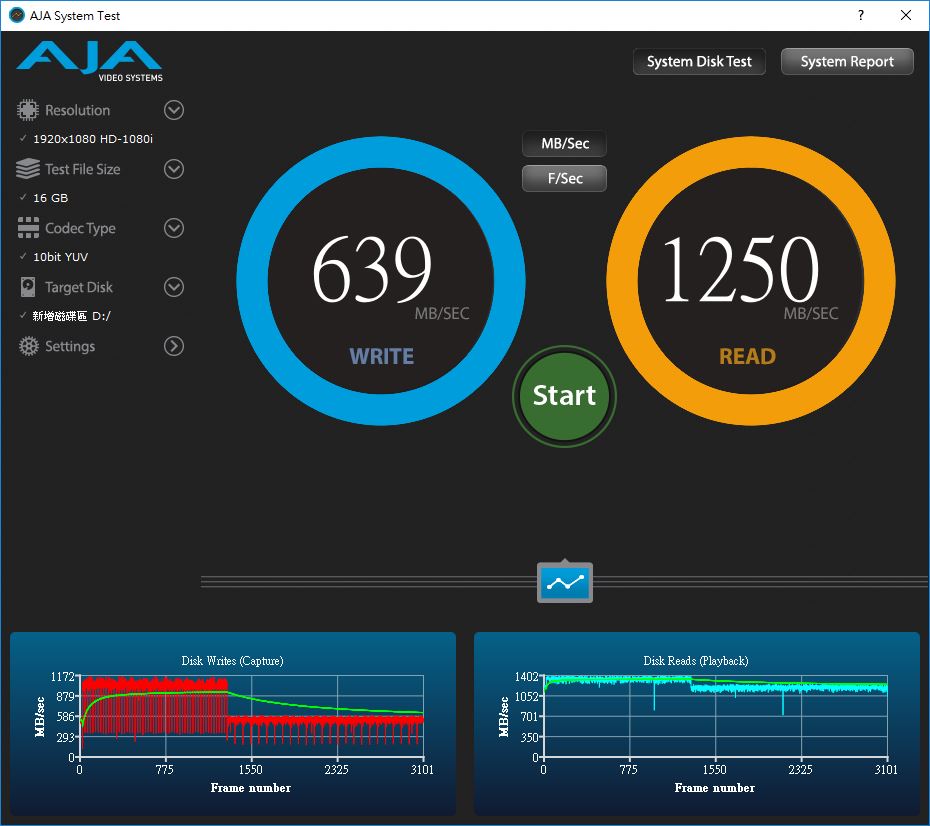Image resolution: width=930 pixels, height=826 pixels.
Task: Click the Codec Type film strip icon
Action: [28, 228]
